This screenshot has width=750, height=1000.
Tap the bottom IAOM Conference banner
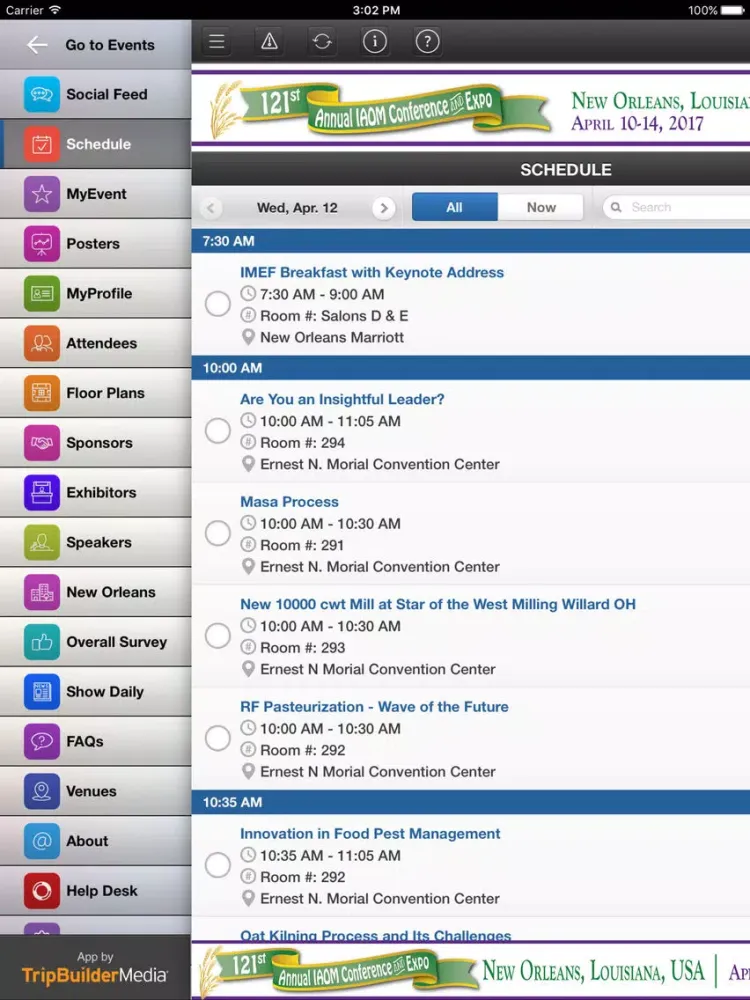(x=471, y=971)
